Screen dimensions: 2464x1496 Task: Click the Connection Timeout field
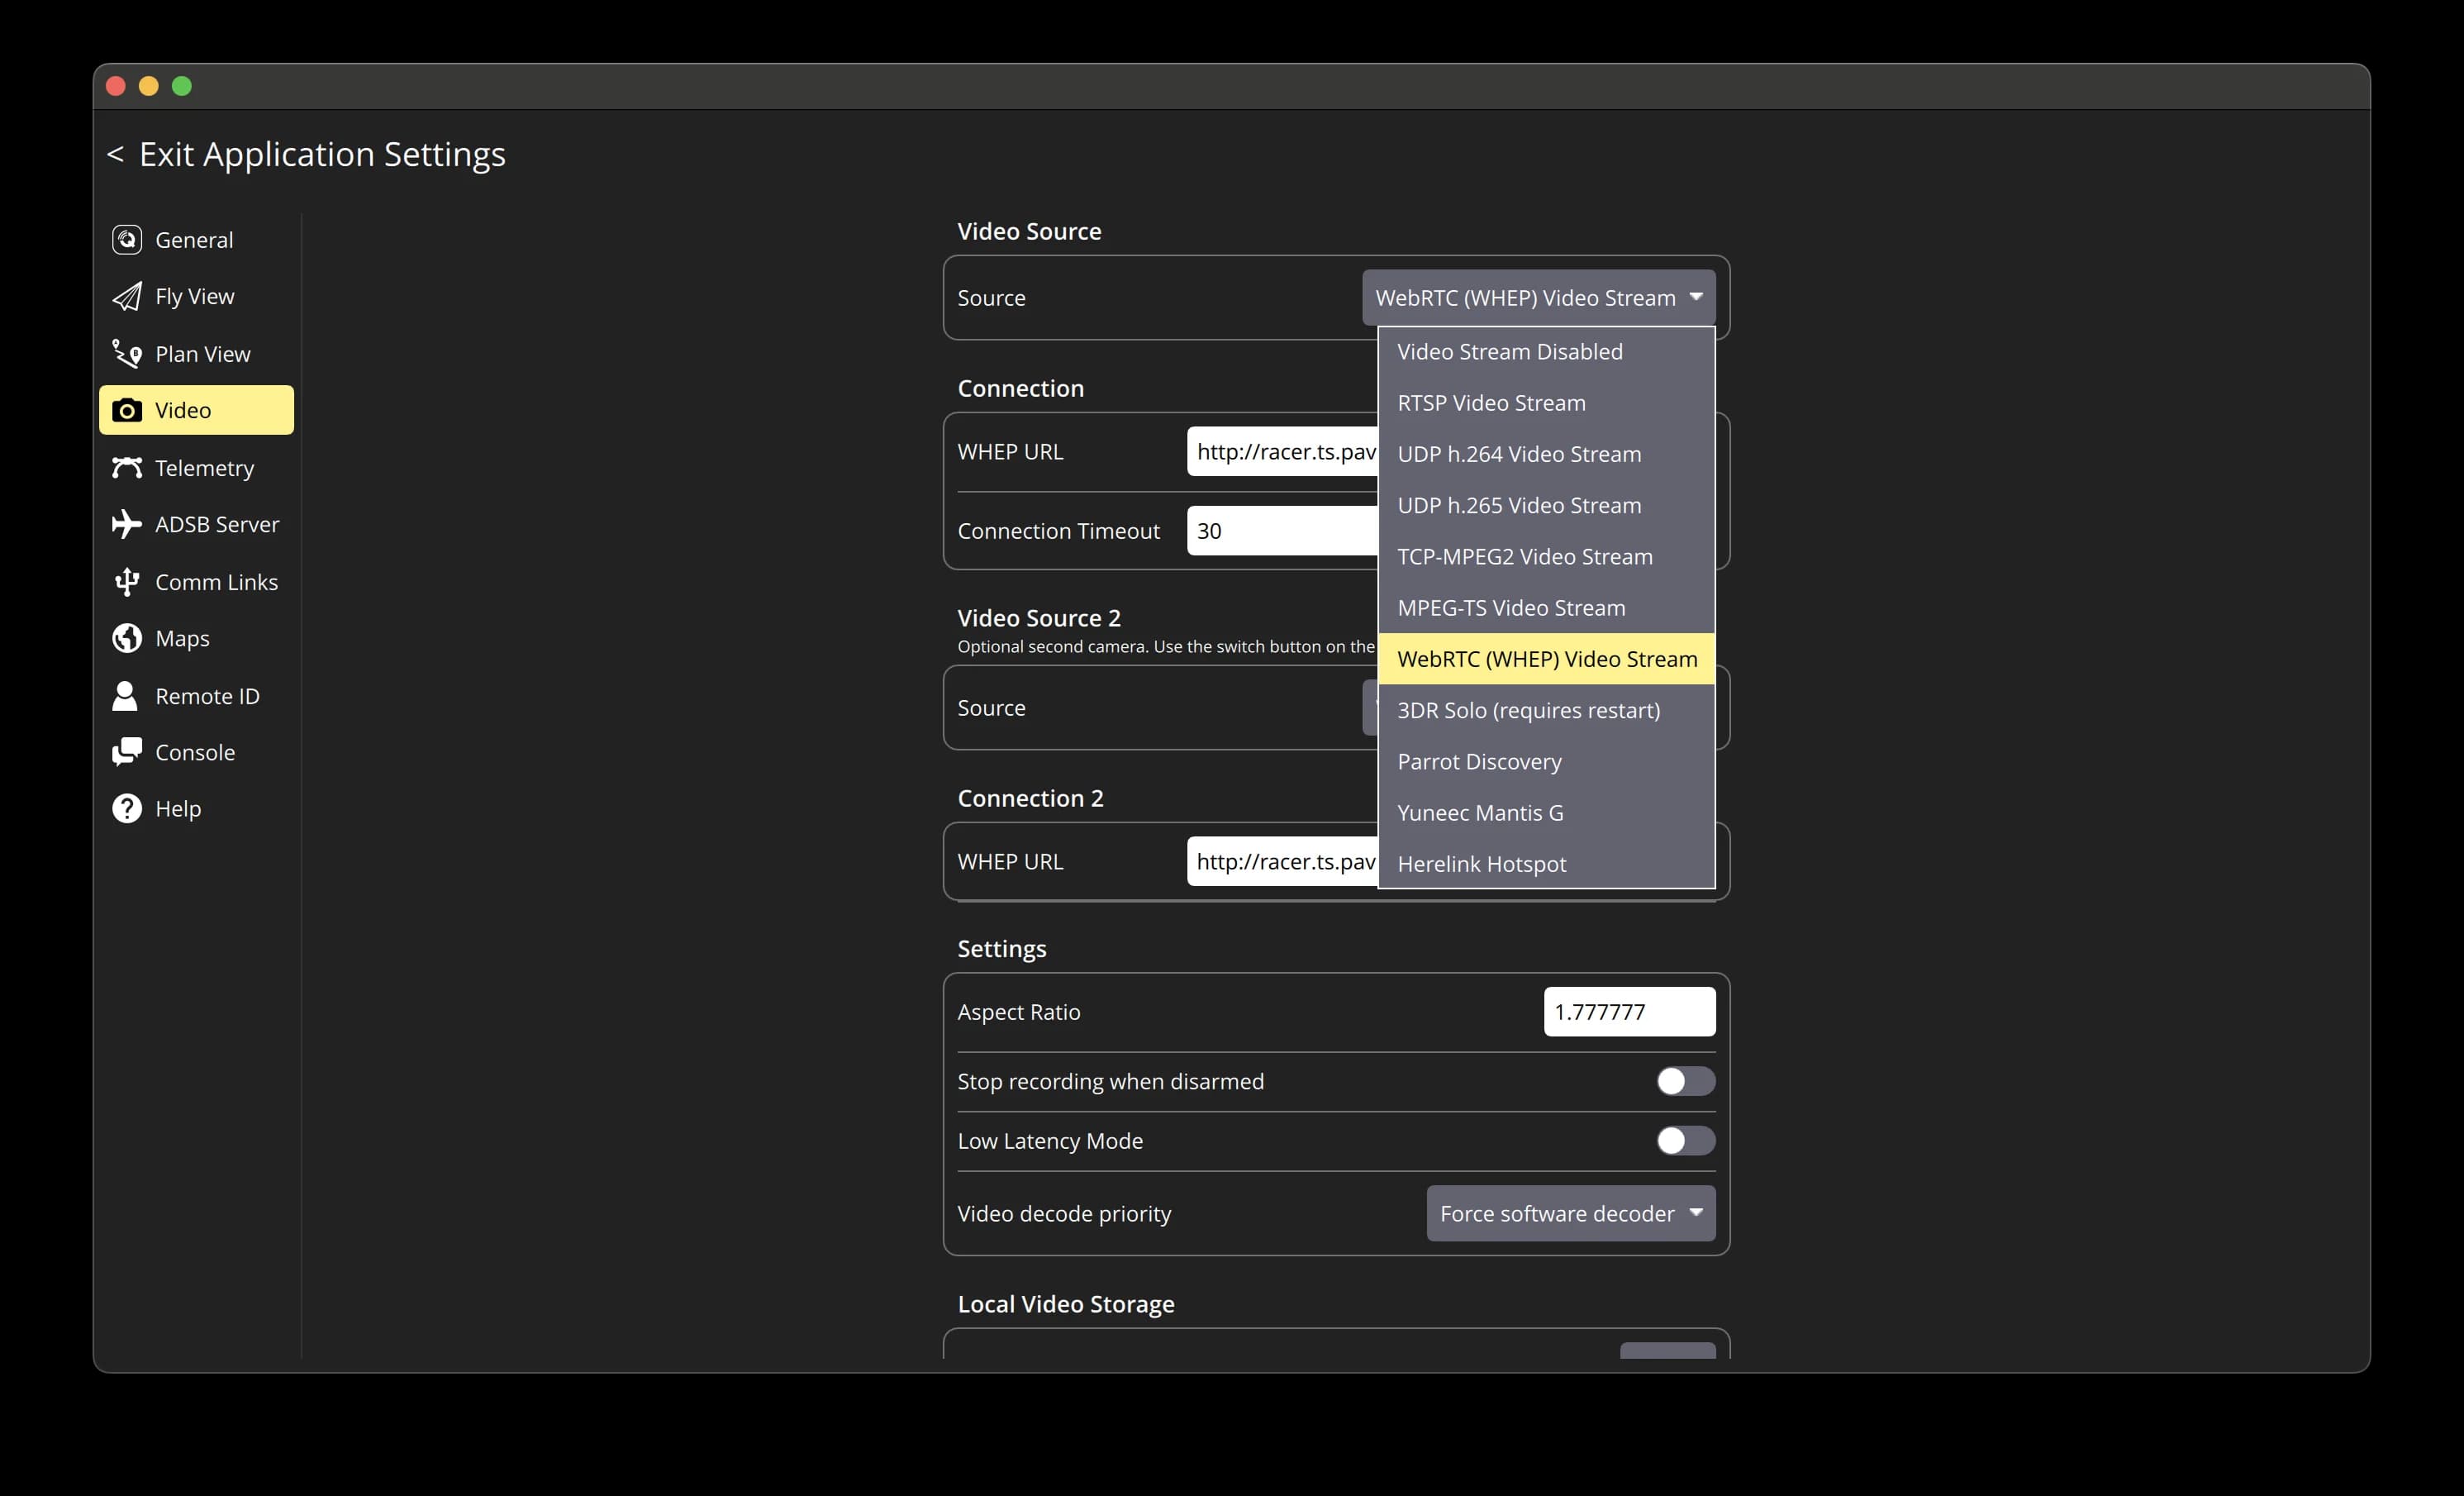[x=1282, y=531]
